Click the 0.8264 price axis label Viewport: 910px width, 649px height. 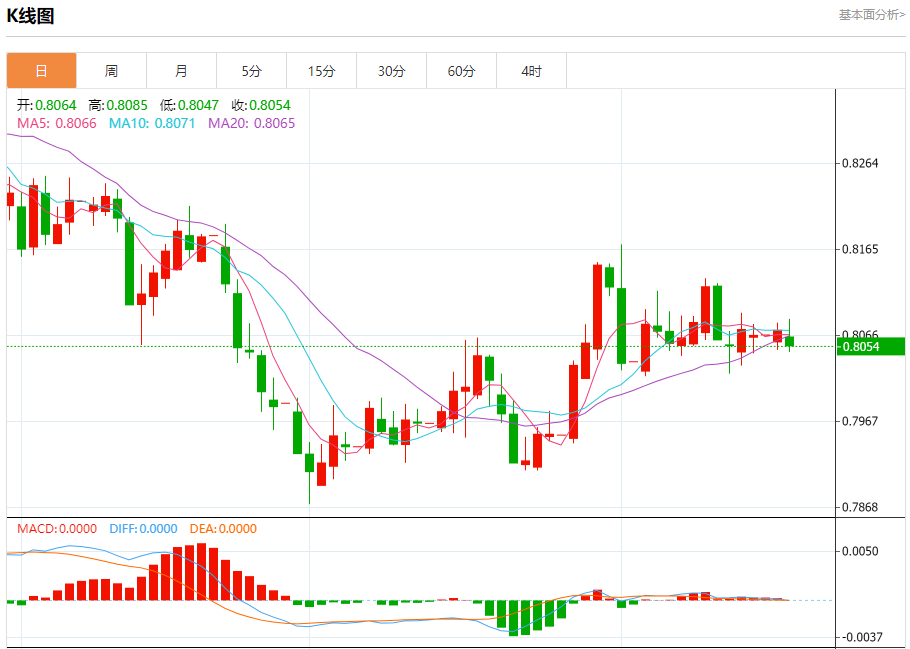860,163
